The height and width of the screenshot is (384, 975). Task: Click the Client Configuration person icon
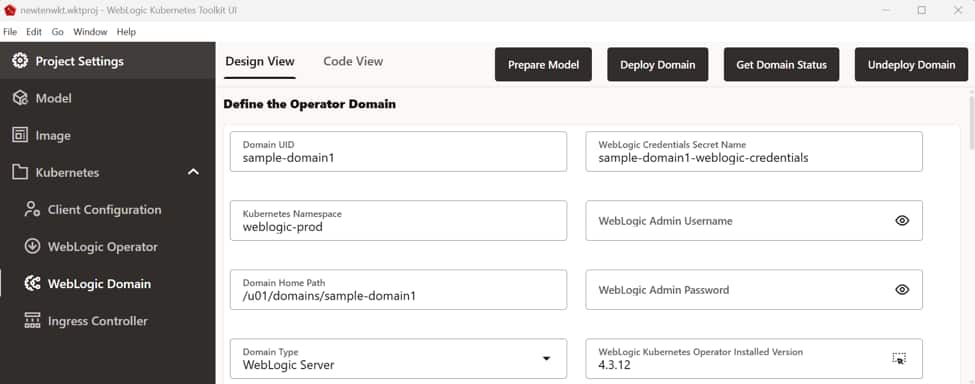coord(32,209)
